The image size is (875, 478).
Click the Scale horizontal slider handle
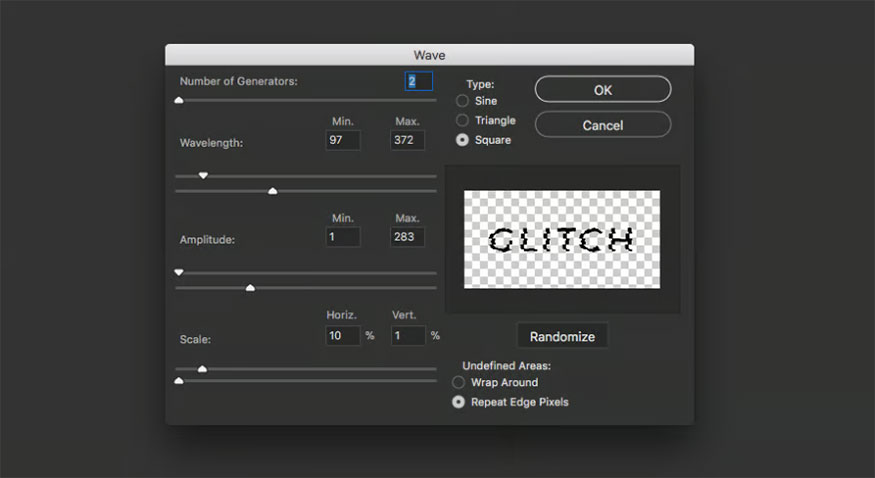click(x=202, y=369)
